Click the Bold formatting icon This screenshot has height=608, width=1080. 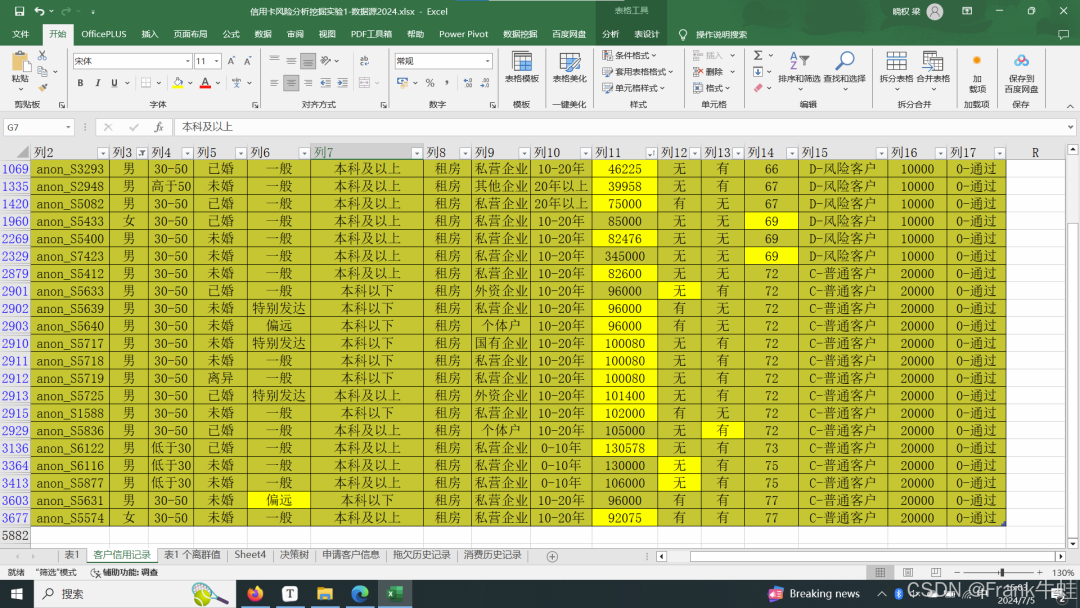click(80, 83)
